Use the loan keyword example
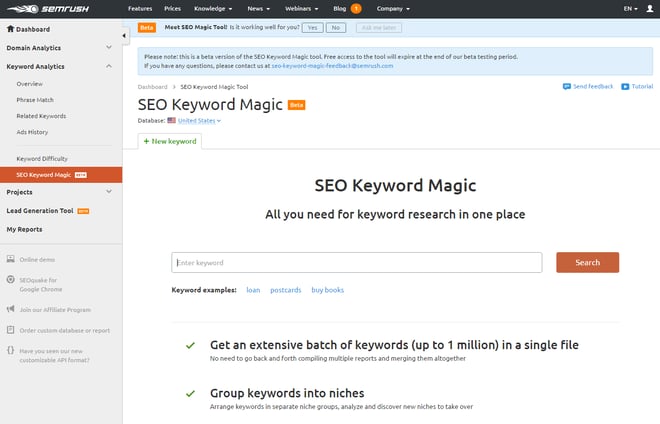660x424 pixels. [253, 290]
